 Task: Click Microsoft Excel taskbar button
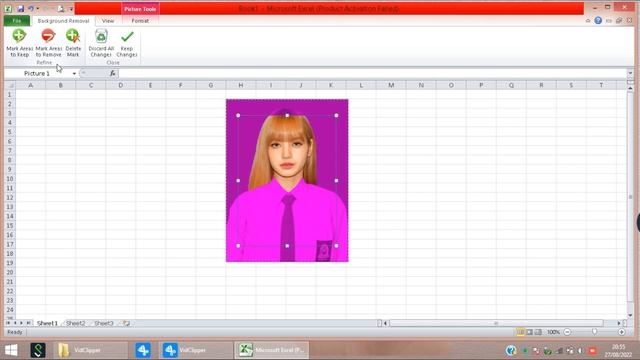point(272,350)
